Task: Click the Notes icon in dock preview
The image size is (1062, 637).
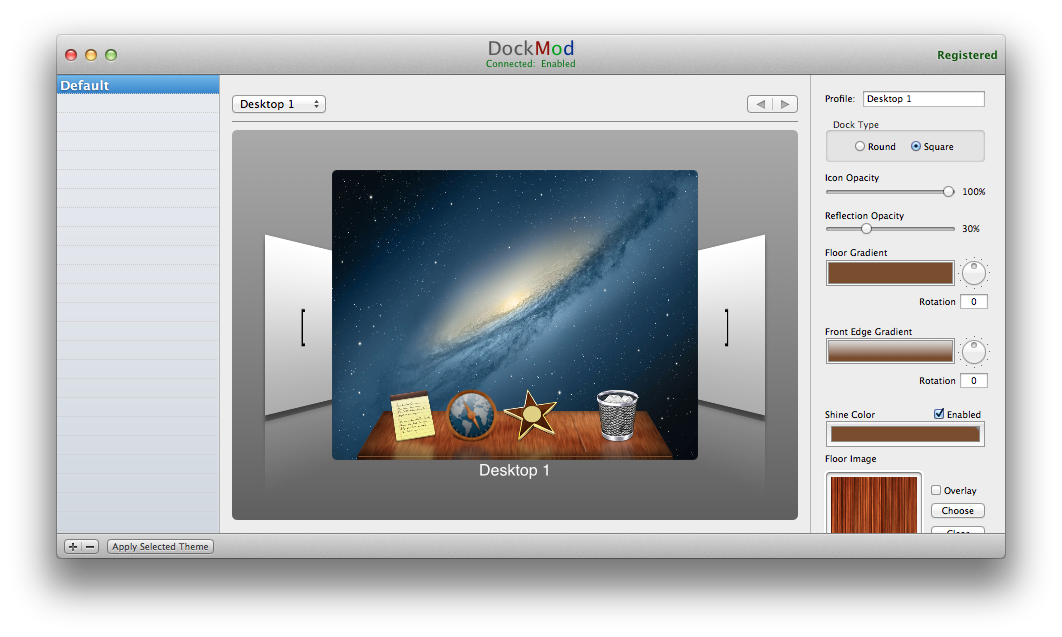Action: (x=412, y=416)
